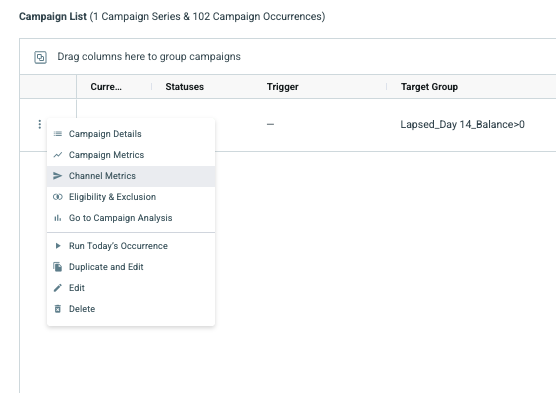Viewport: 556px width, 393px height.
Task: Click the Lapsed_Day 14_Balance>0 target group cell
Action: tap(462, 124)
